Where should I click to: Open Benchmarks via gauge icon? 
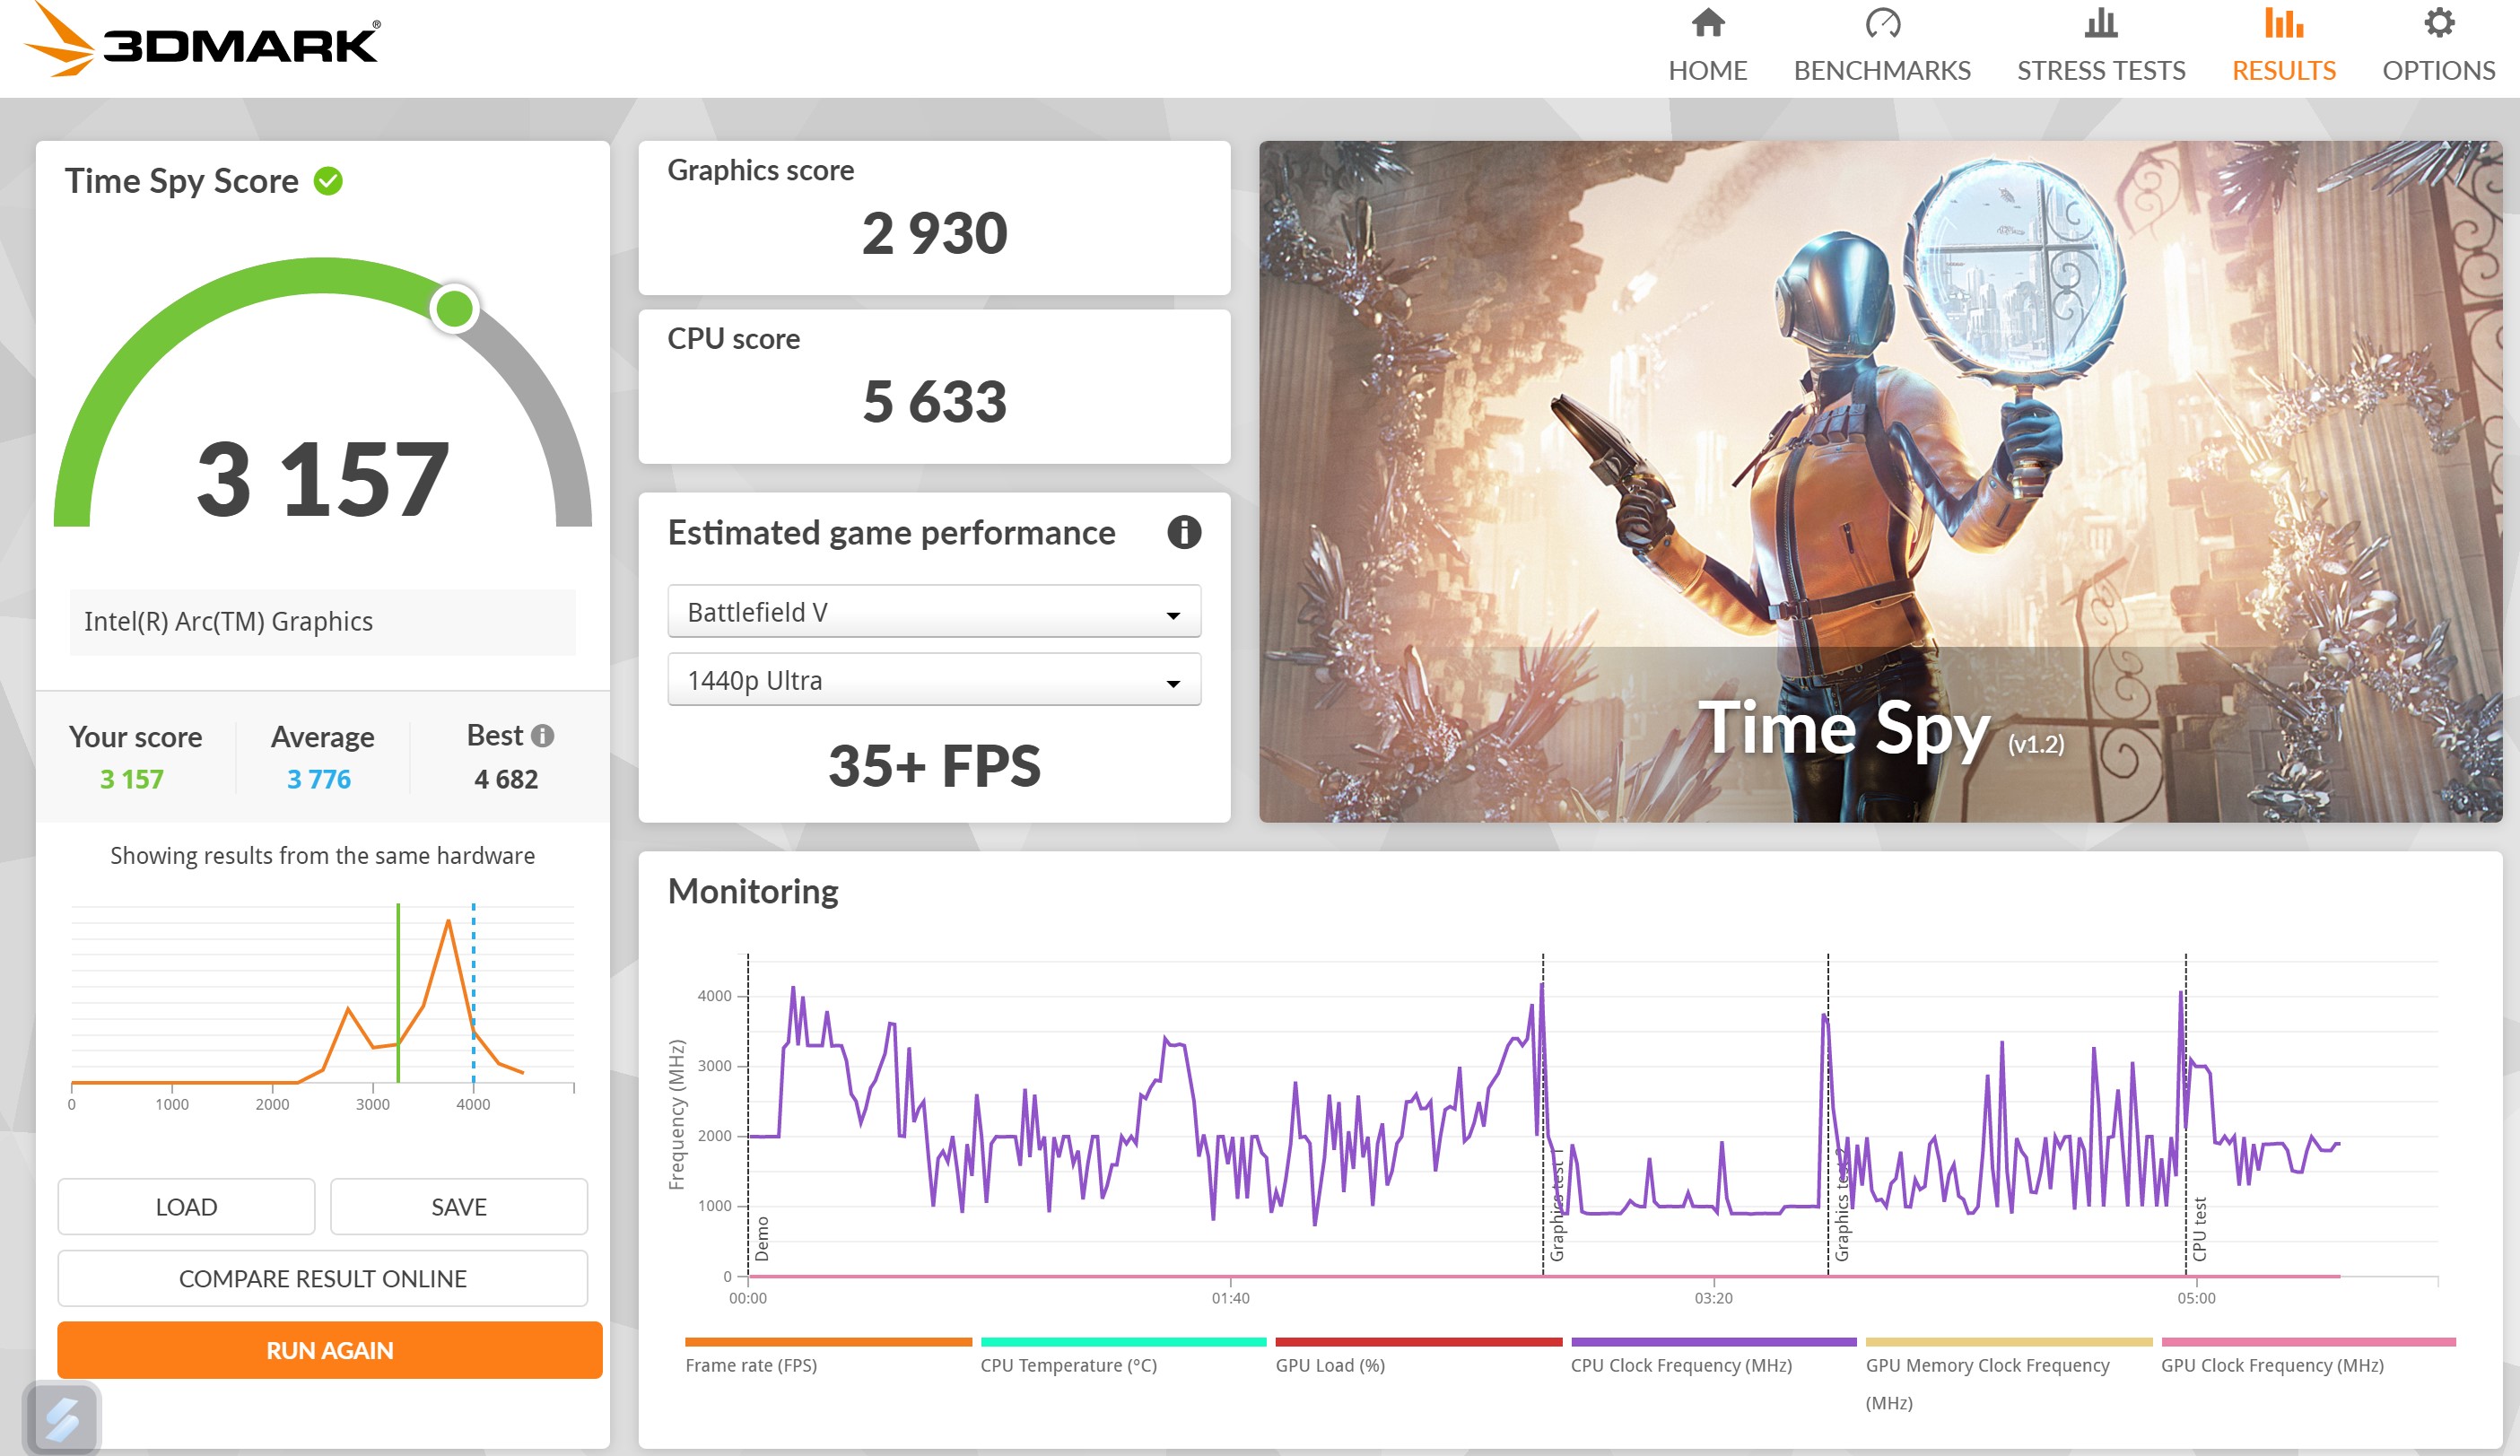point(1882,24)
